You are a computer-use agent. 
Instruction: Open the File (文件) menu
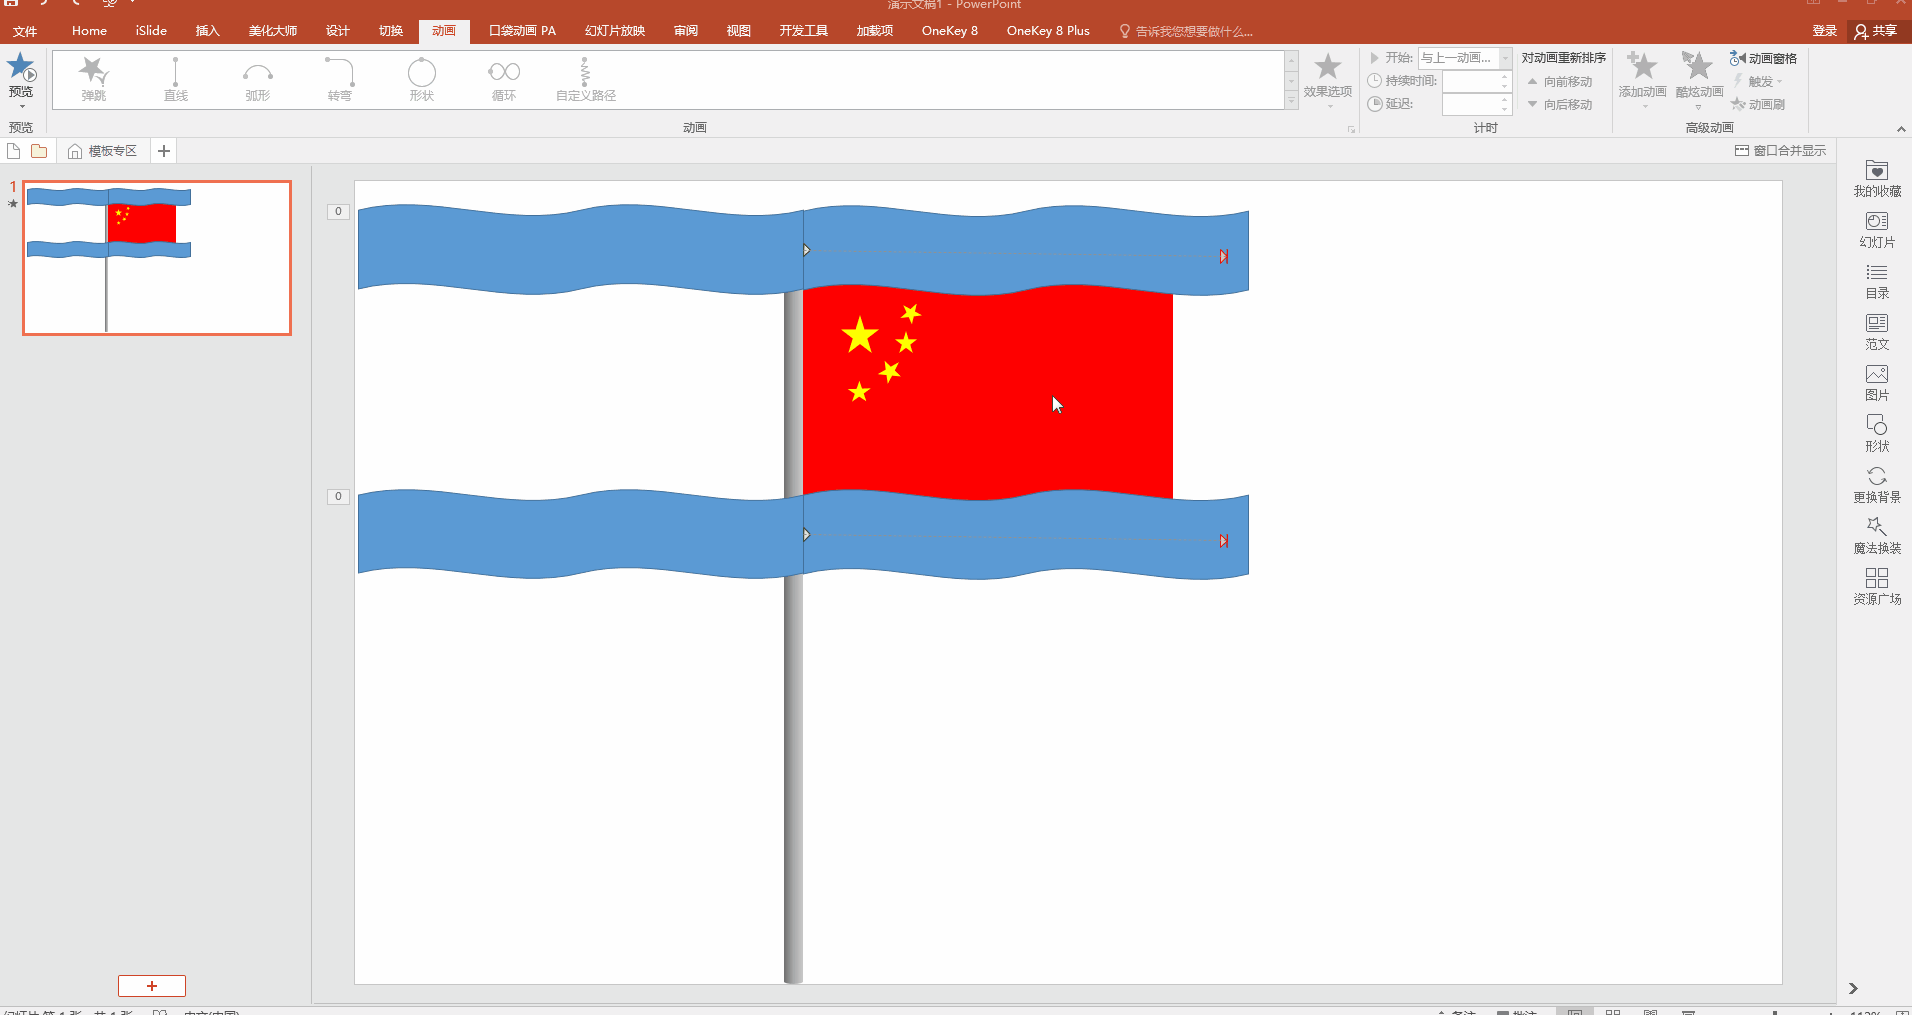tap(25, 31)
